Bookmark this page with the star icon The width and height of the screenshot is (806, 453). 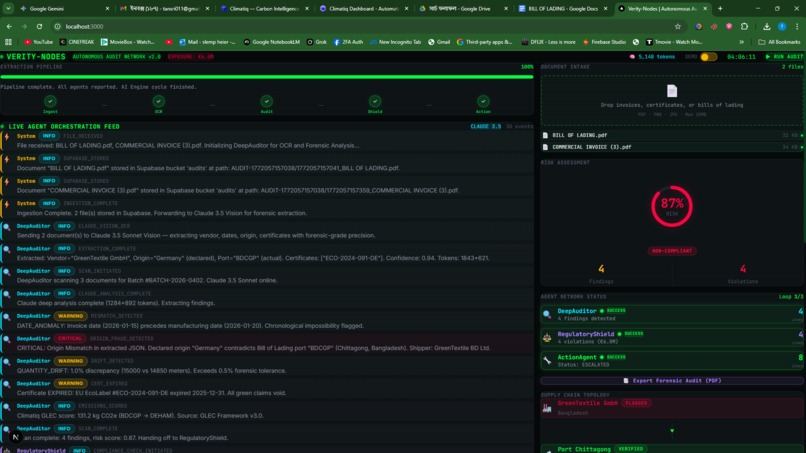click(x=677, y=26)
